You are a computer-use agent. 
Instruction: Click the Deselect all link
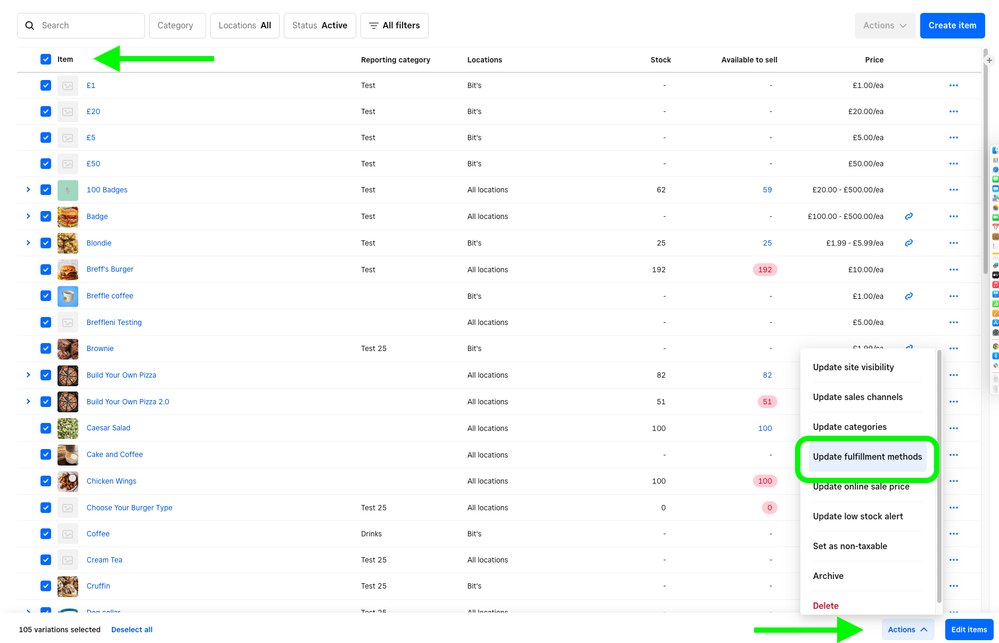132,630
